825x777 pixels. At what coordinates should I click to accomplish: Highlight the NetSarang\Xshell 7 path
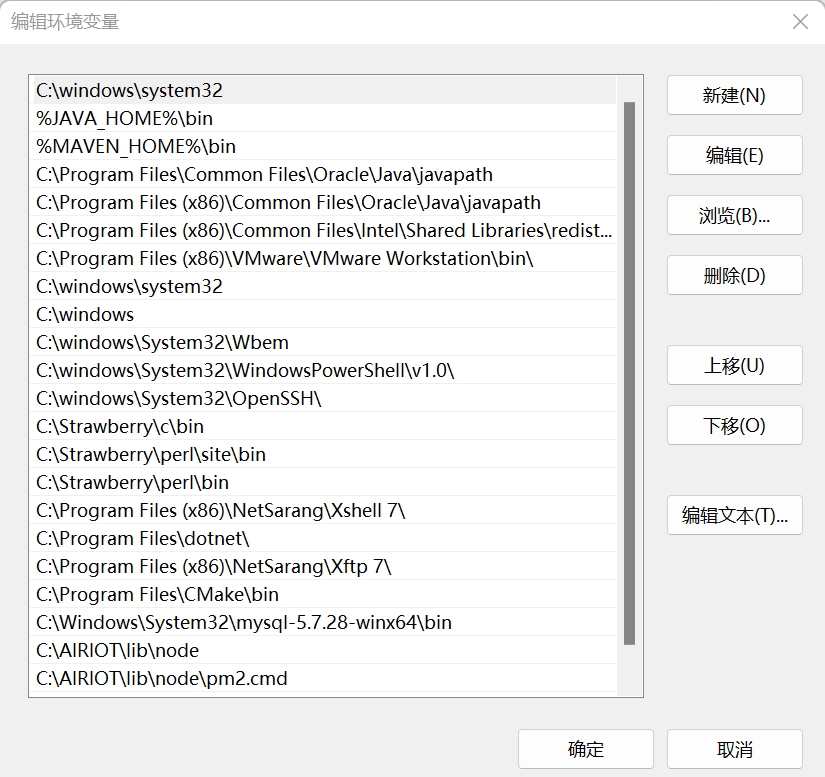pyautogui.click(x=220, y=510)
